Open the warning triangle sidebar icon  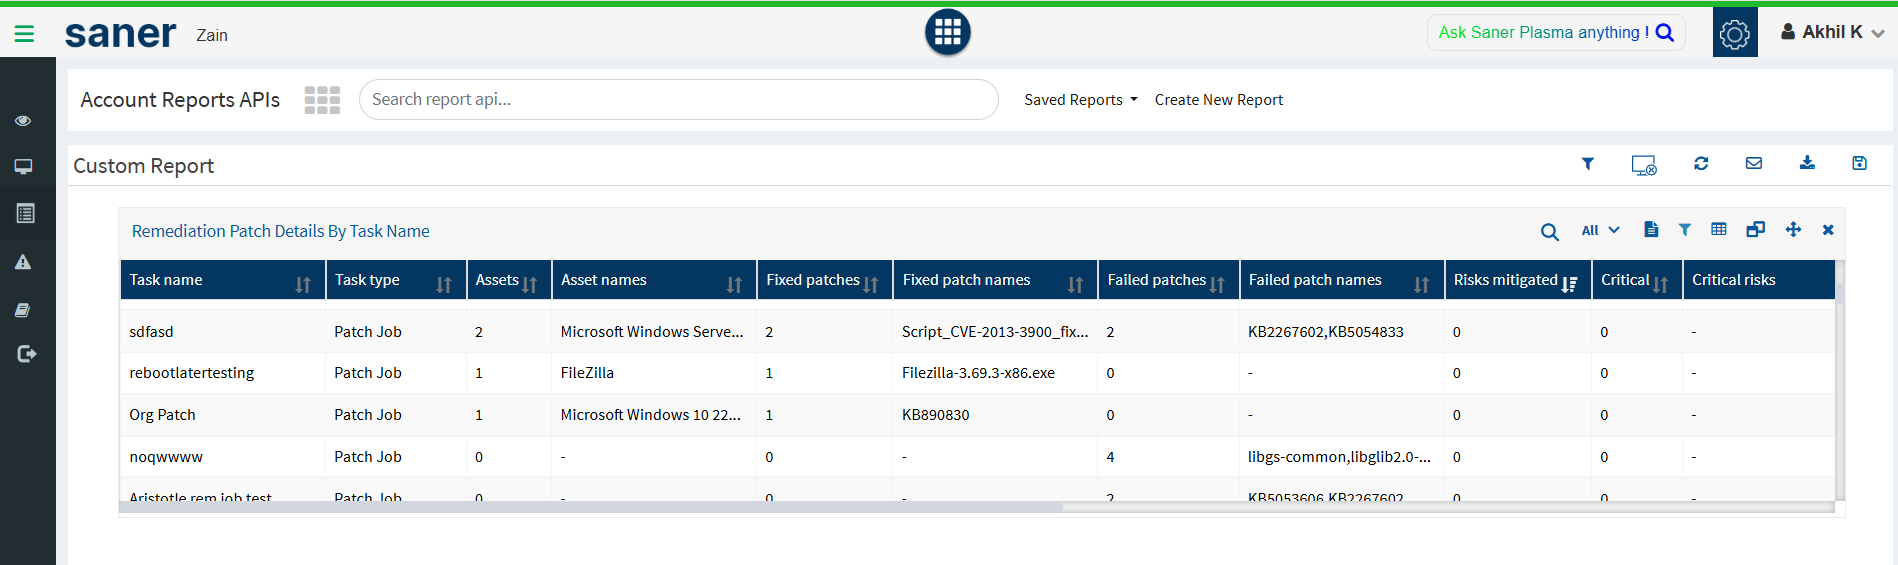(x=23, y=262)
